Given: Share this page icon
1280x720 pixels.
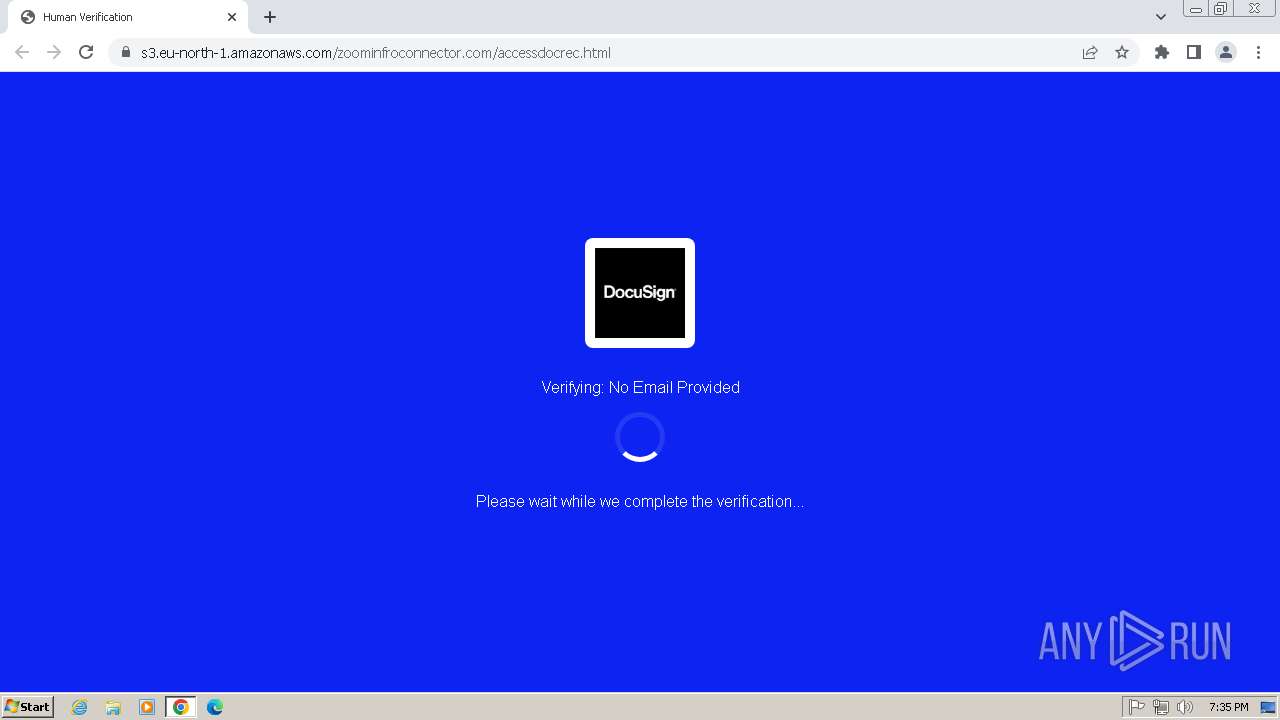Looking at the screenshot, I should point(1090,52).
